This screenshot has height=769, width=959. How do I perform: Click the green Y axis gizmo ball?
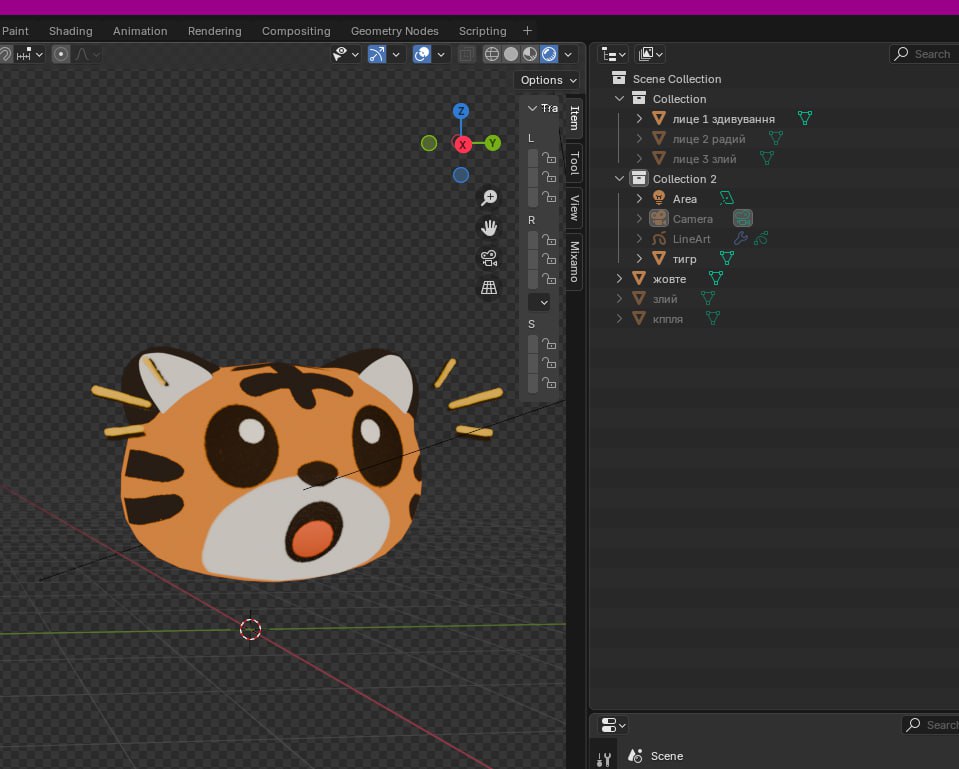[x=492, y=143]
